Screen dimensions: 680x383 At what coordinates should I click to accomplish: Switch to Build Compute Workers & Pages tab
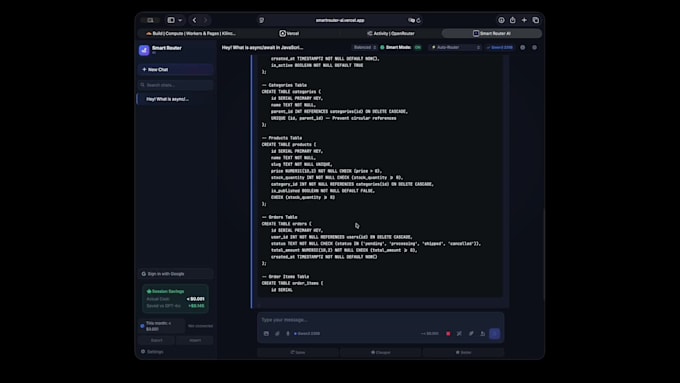click(x=191, y=33)
